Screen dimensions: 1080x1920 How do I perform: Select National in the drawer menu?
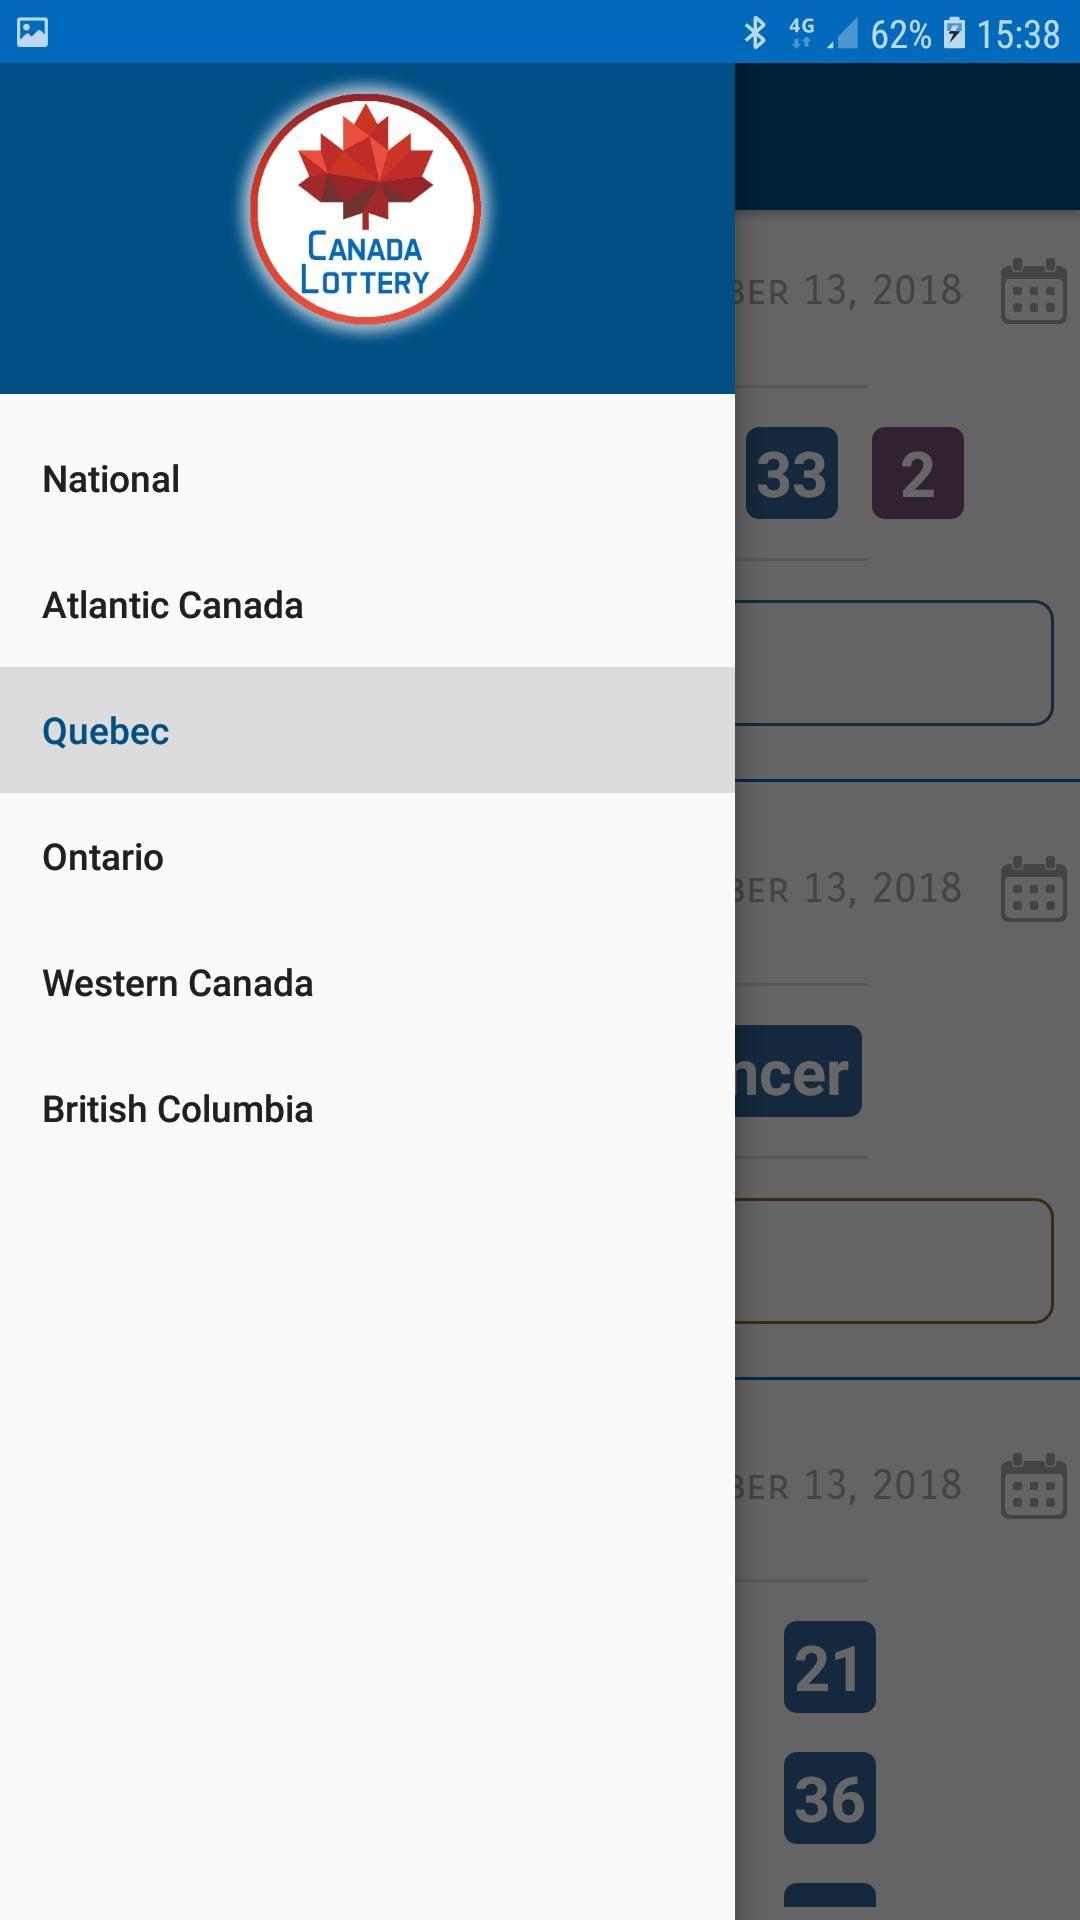pos(367,479)
